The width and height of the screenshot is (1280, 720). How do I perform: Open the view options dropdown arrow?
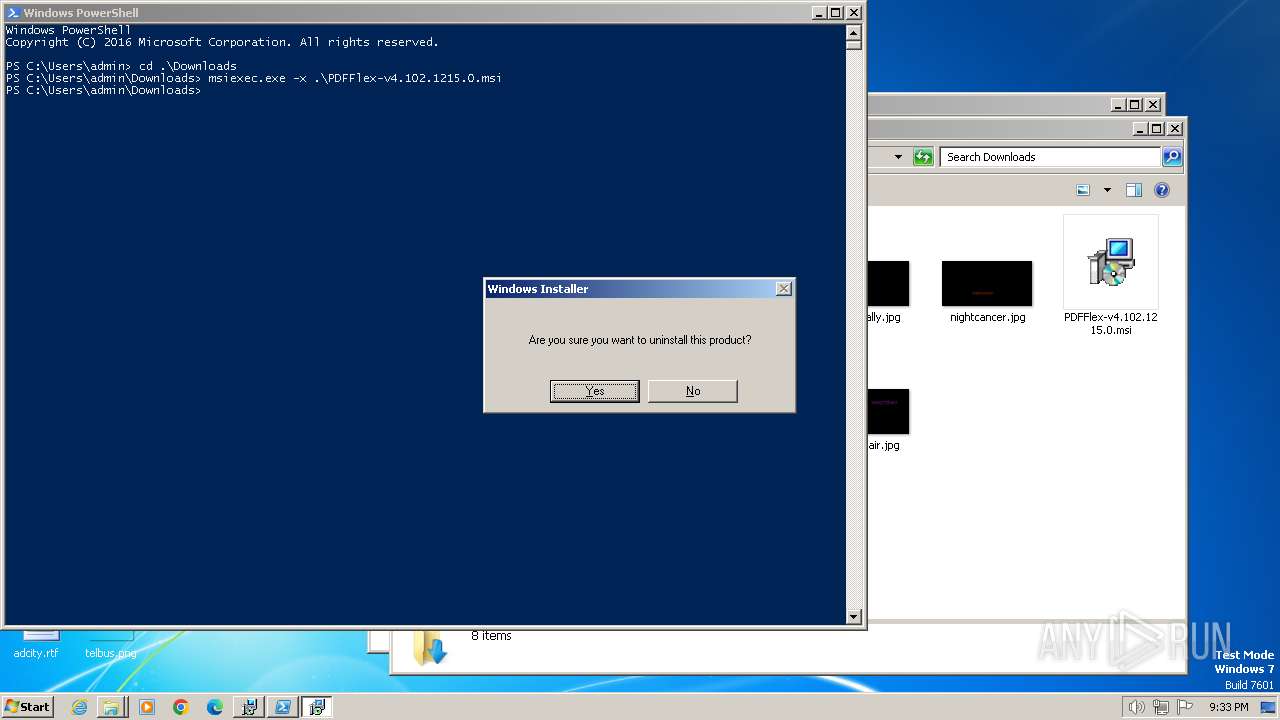(x=1107, y=190)
